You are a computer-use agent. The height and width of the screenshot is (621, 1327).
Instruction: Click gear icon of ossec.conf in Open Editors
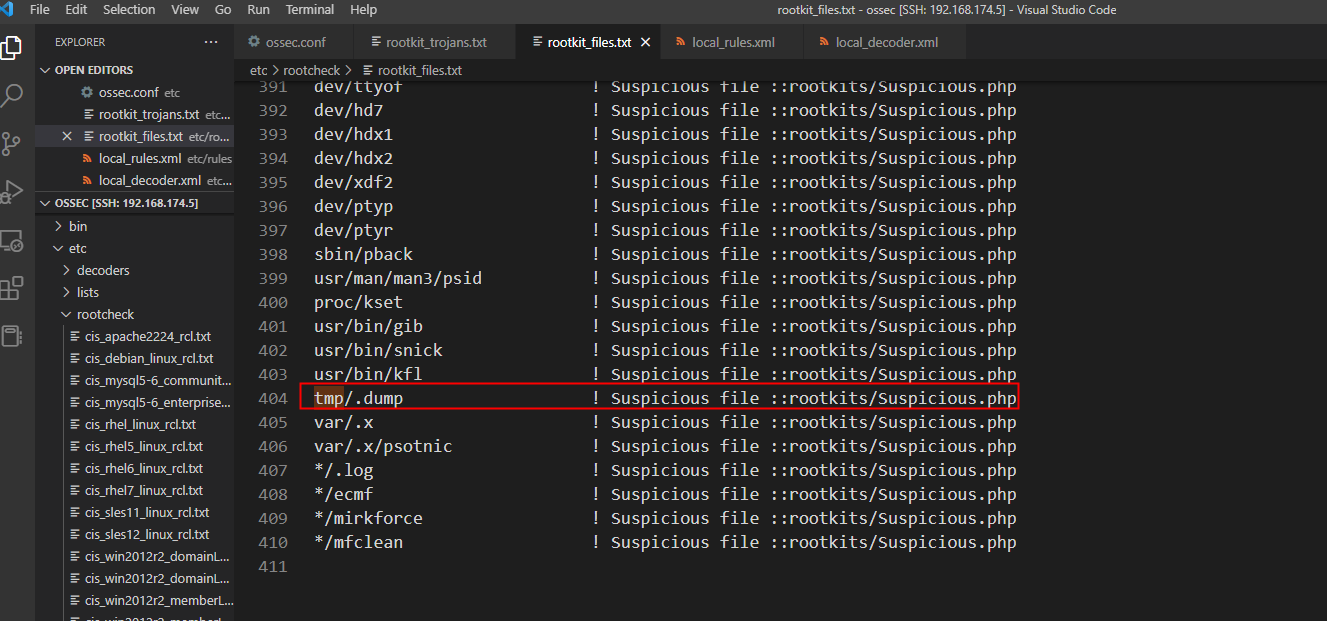click(x=87, y=92)
